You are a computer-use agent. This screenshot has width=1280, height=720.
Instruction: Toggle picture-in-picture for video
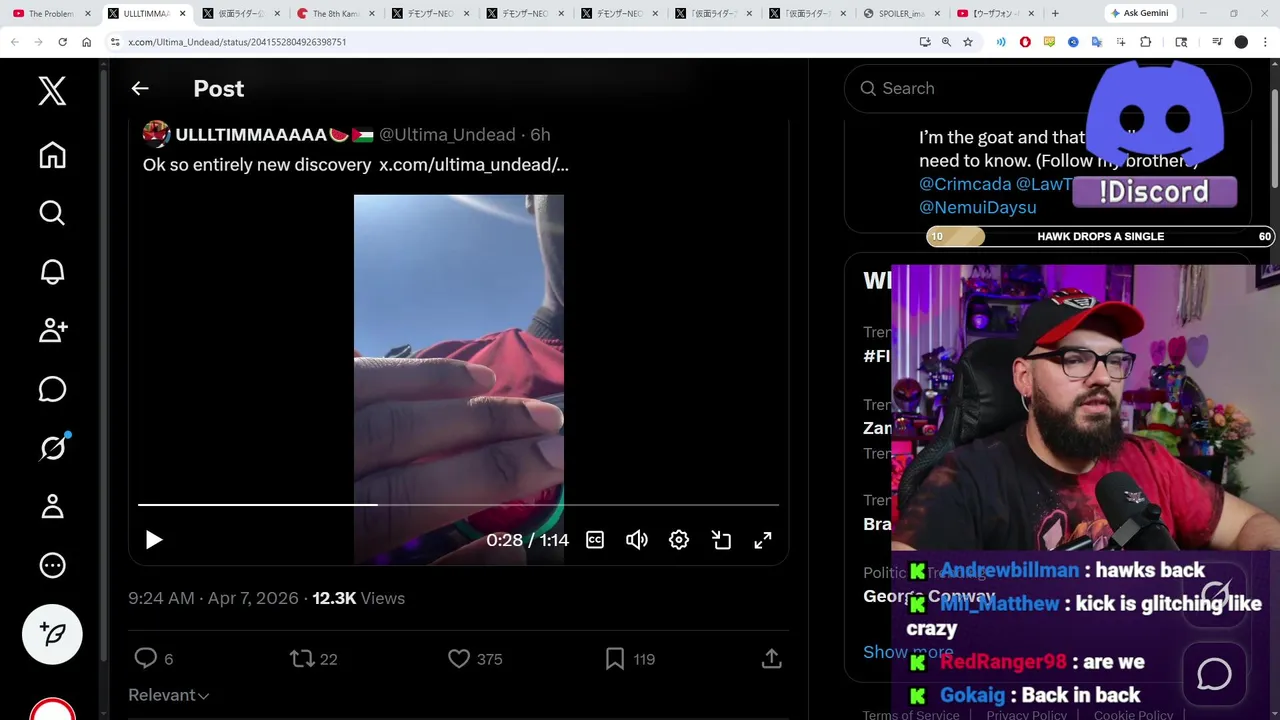point(721,540)
